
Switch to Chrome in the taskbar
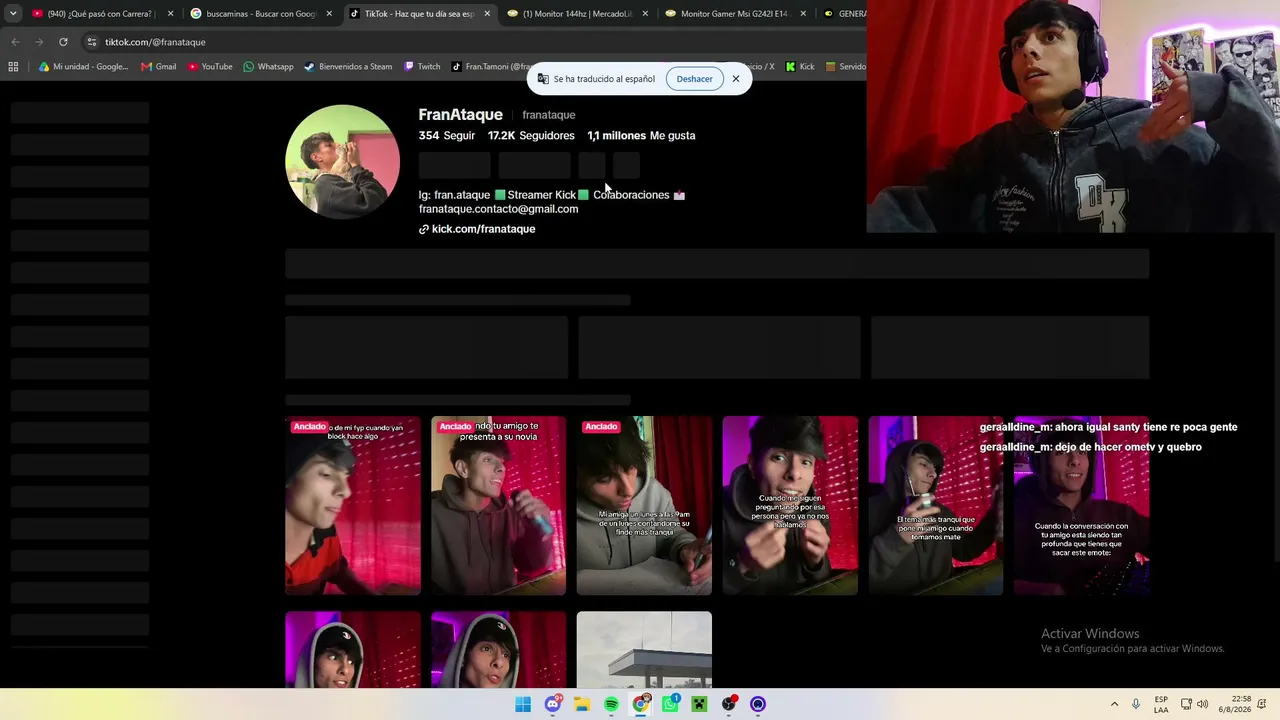(x=641, y=704)
